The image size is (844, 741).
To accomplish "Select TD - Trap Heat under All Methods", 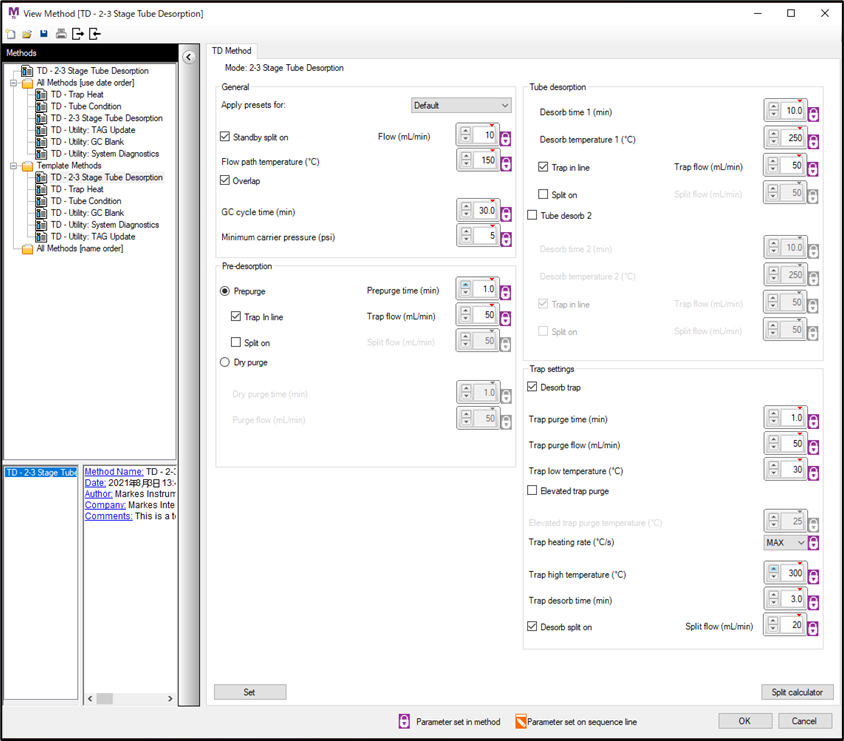I will pyautogui.click(x=77, y=95).
